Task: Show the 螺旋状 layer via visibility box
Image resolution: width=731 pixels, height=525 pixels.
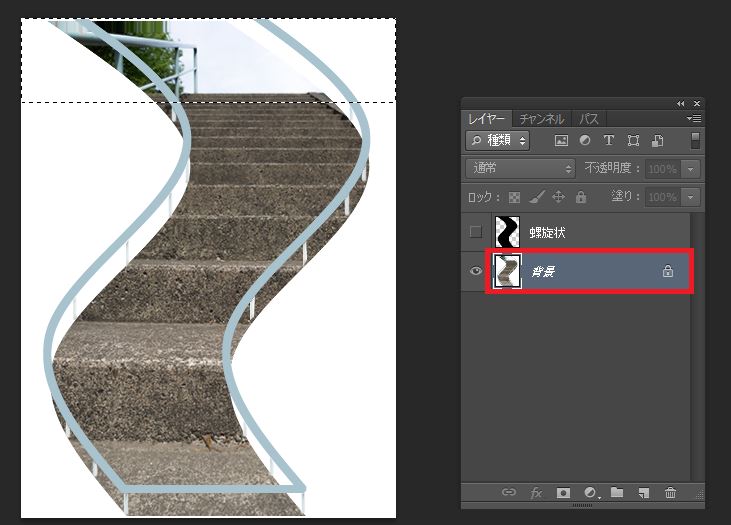Action: 476,233
